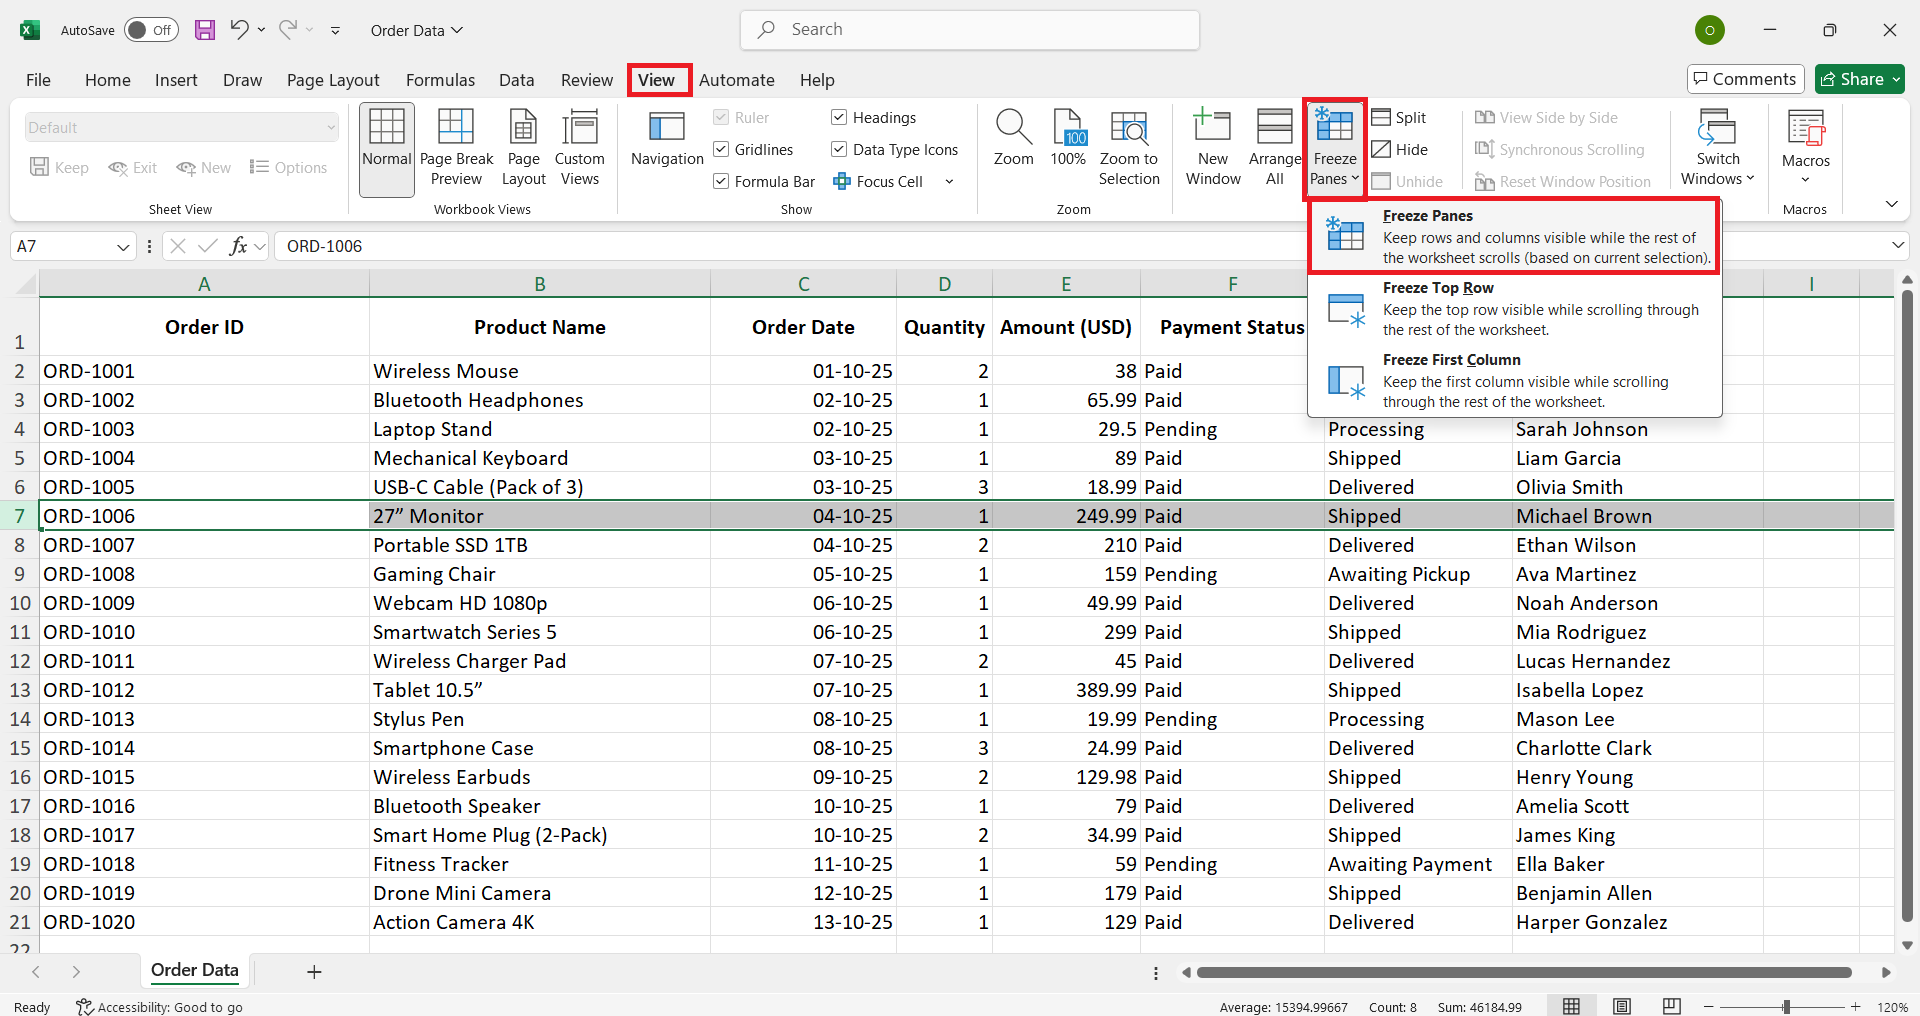Open the Switch Windows dropdown
Image resolution: width=1920 pixels, height=1016 pixels.
(1717, 147)
